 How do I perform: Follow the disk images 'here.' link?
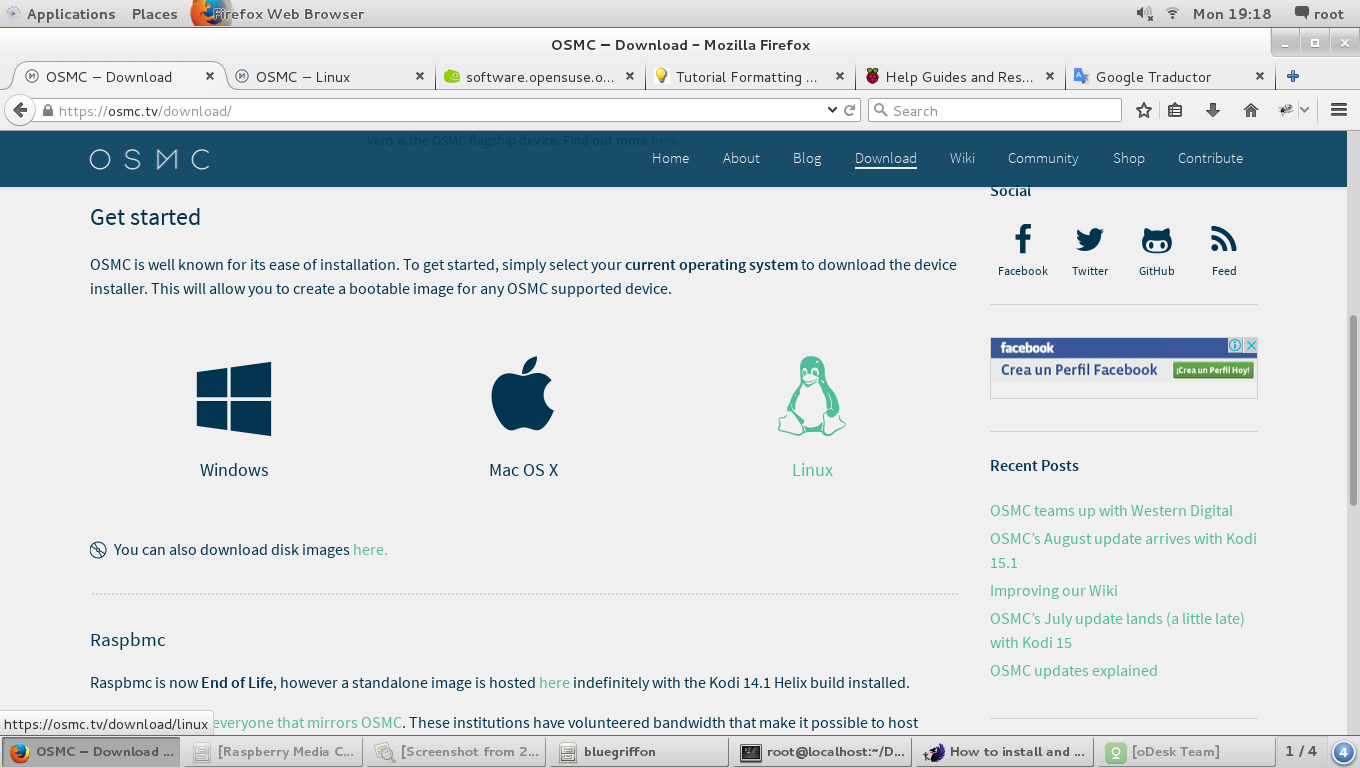click(370, 549)
